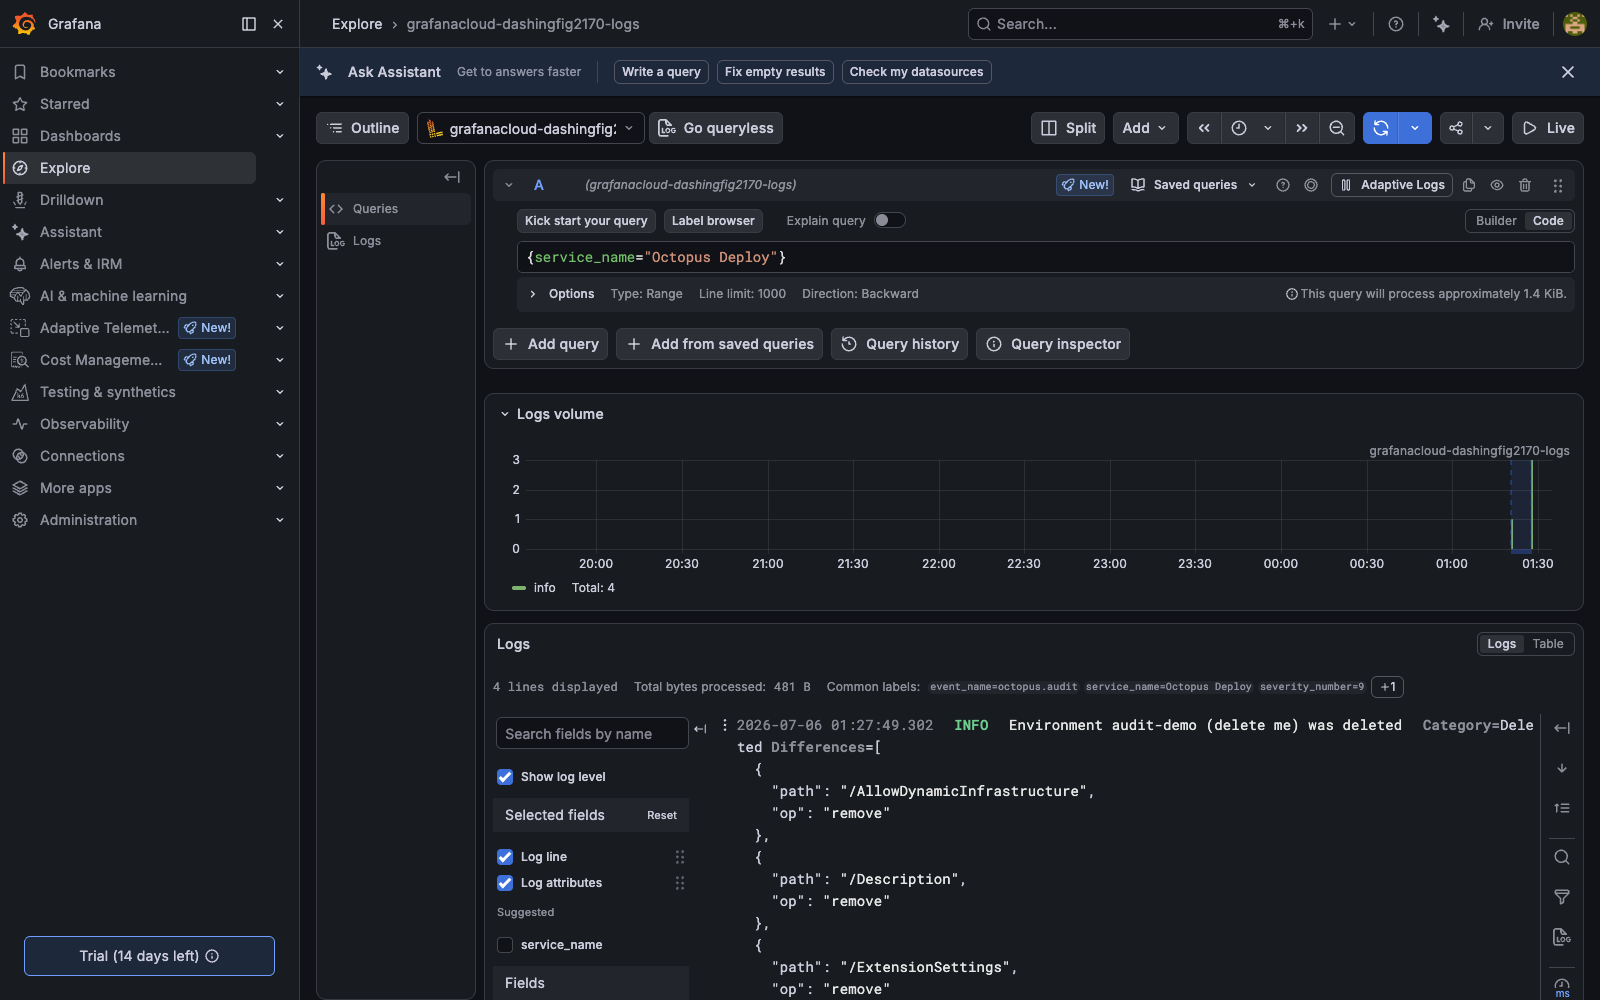Uncheck the Log line field

[505, 857]
